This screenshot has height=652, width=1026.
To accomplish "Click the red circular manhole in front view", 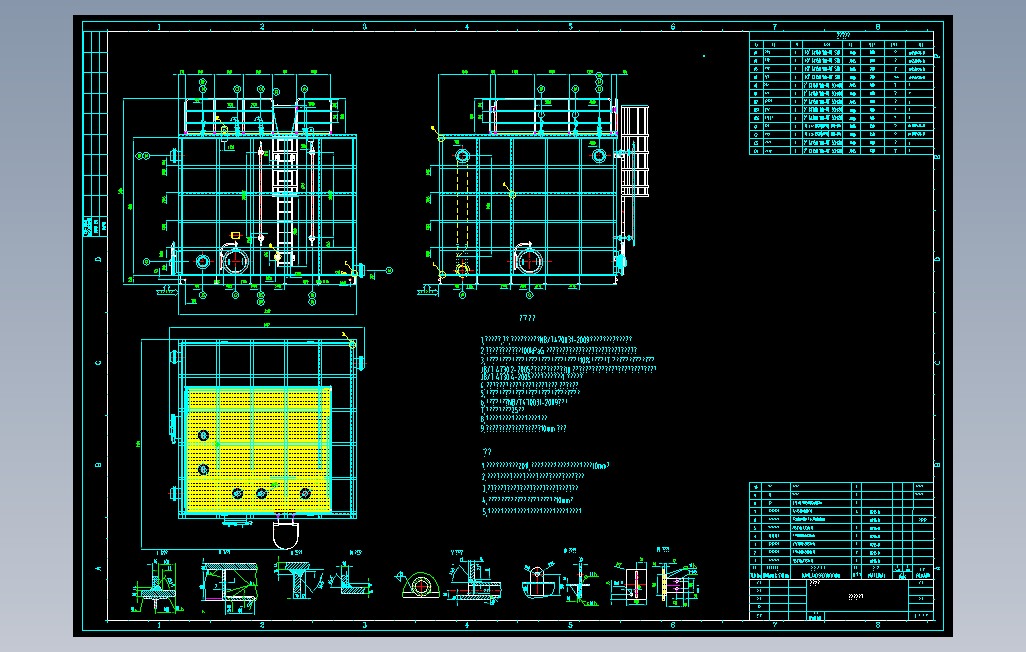I will [x=234, y=261].
